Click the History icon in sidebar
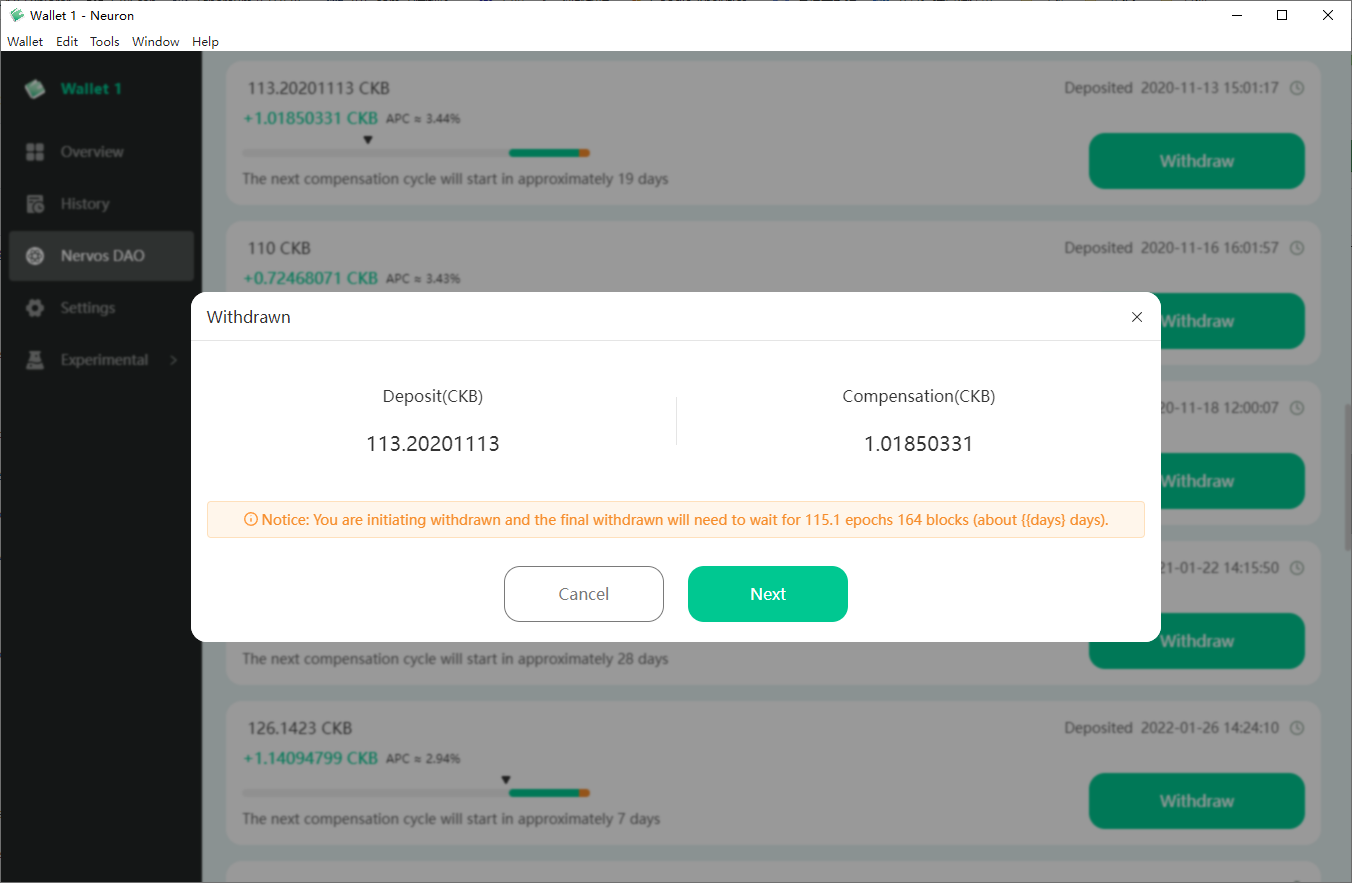 click(x=35, y=204)
